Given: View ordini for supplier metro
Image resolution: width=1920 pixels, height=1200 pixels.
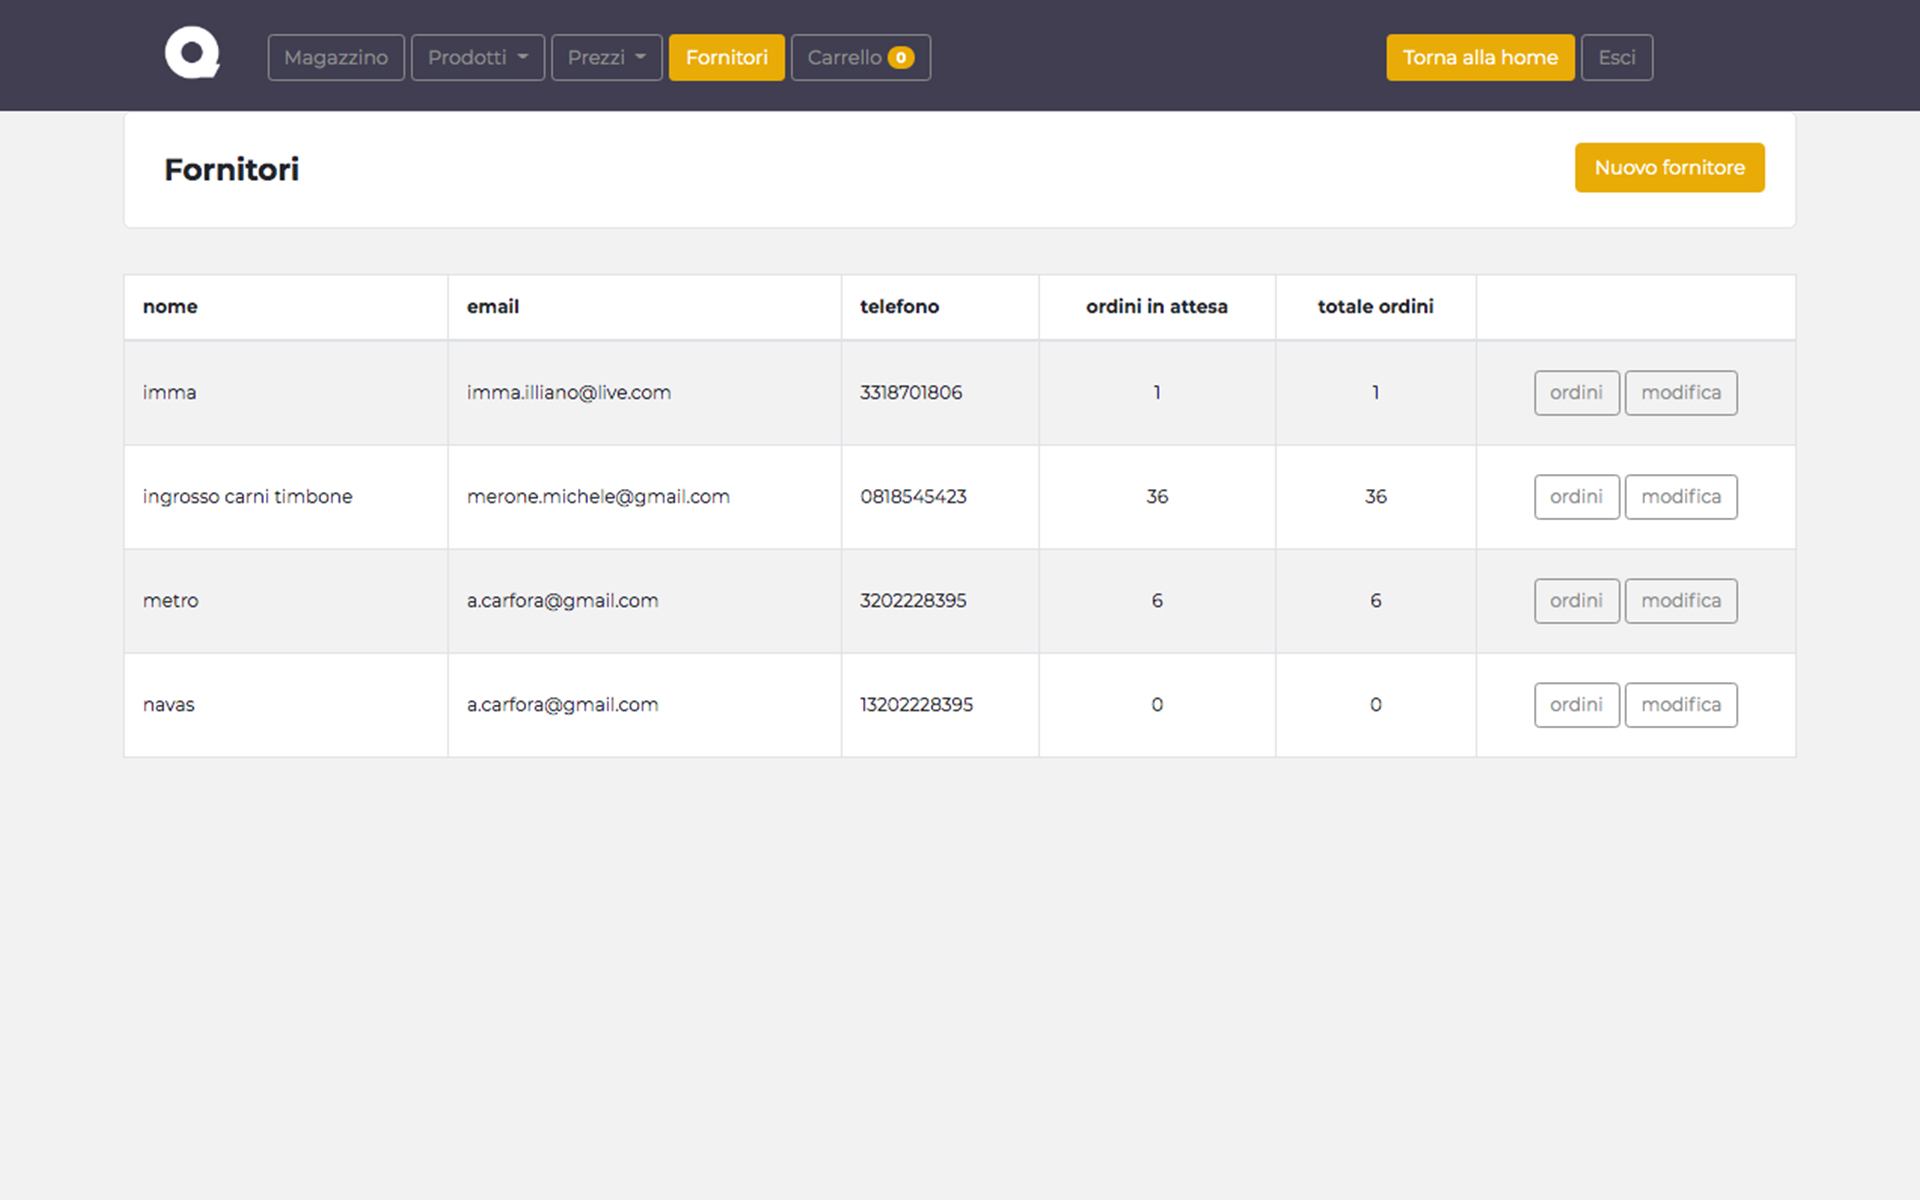Looking at the screenshot, I should (x=1577, y=601).
